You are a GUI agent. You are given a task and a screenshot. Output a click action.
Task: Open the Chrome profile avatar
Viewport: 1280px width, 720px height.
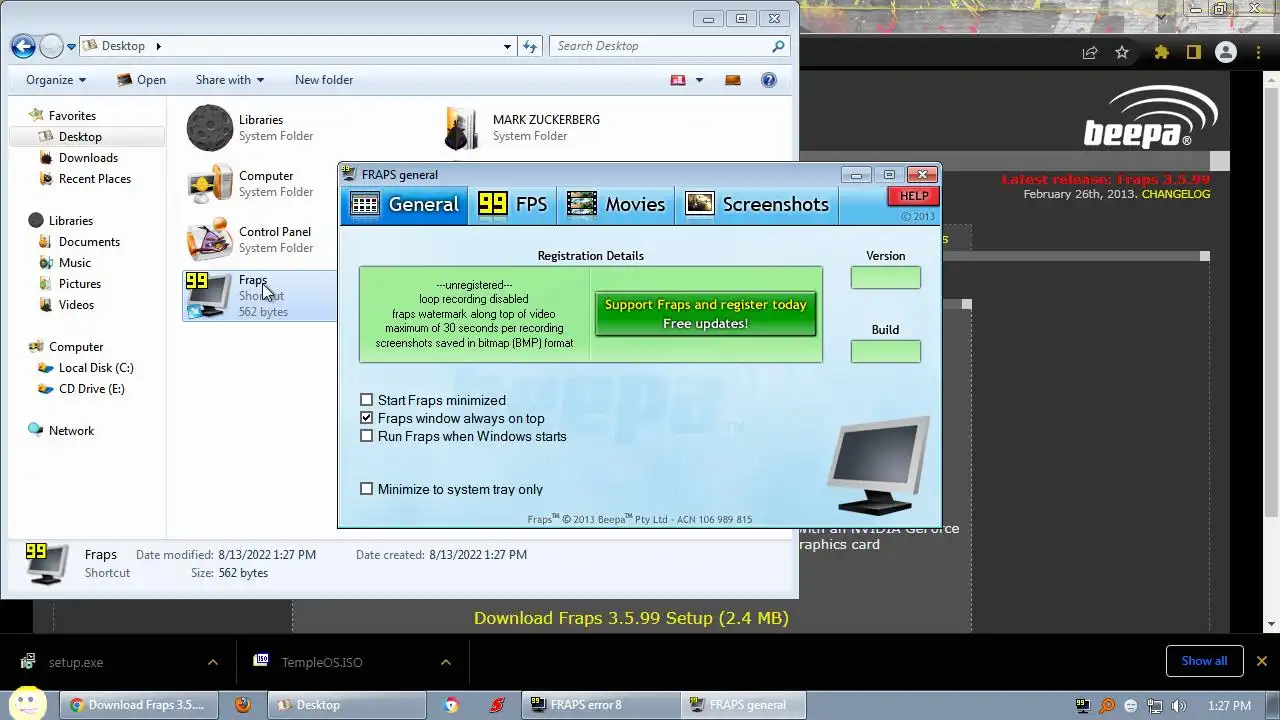pyautogui.click(x=1226, y=53)
